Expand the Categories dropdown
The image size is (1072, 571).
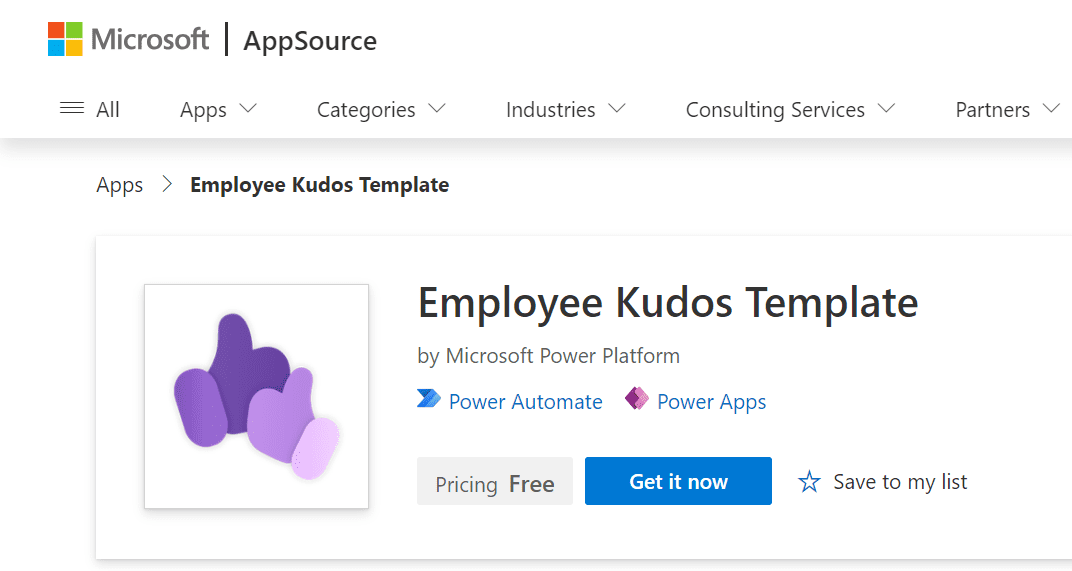381,109
